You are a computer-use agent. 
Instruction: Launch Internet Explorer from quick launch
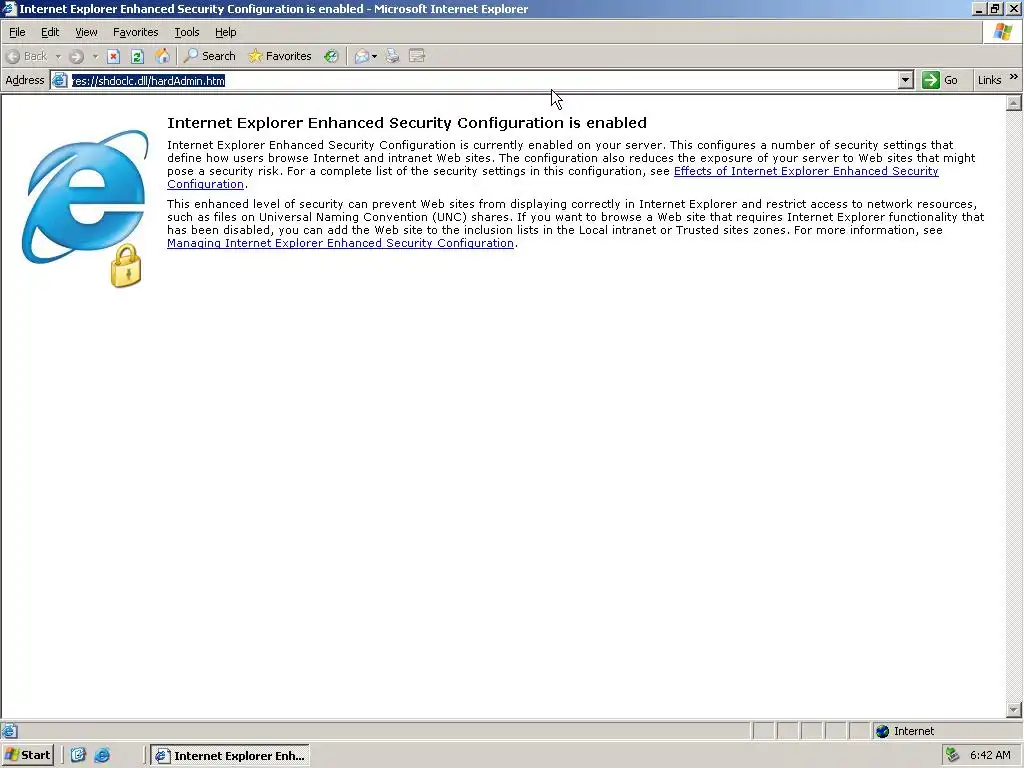click(x=103, y=756)
